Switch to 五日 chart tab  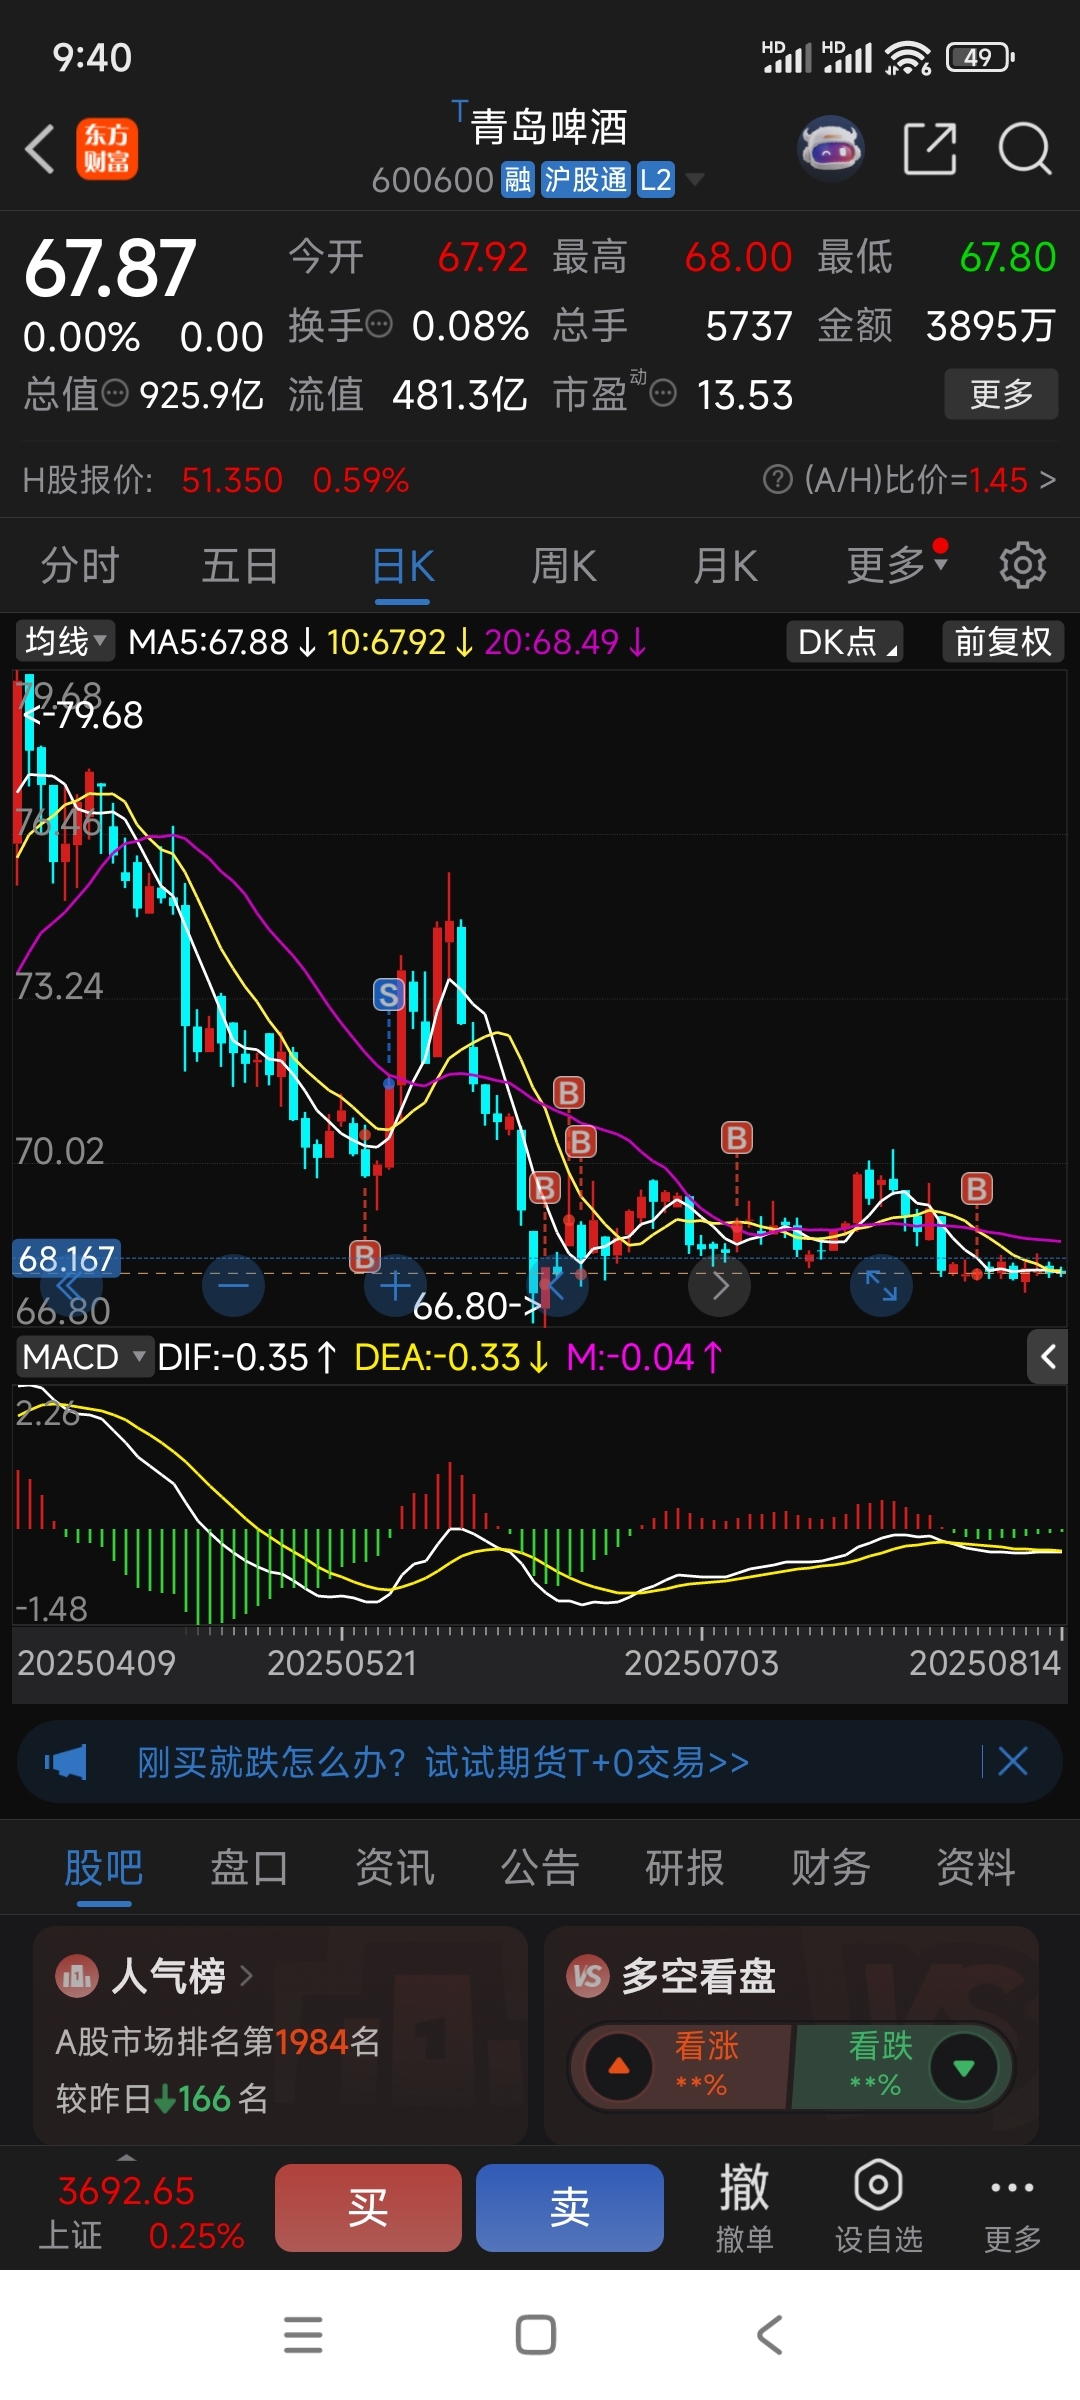coord(240,566)
